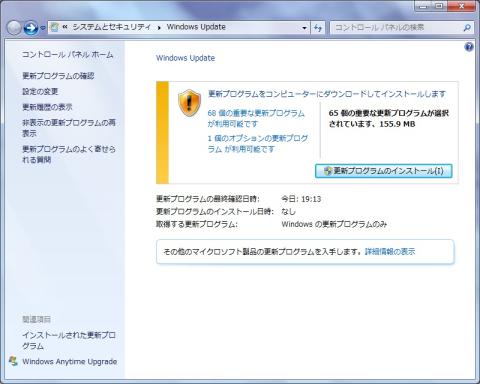Click the yellow warning shield icon

pyautogui.click(x=189, y=102)
